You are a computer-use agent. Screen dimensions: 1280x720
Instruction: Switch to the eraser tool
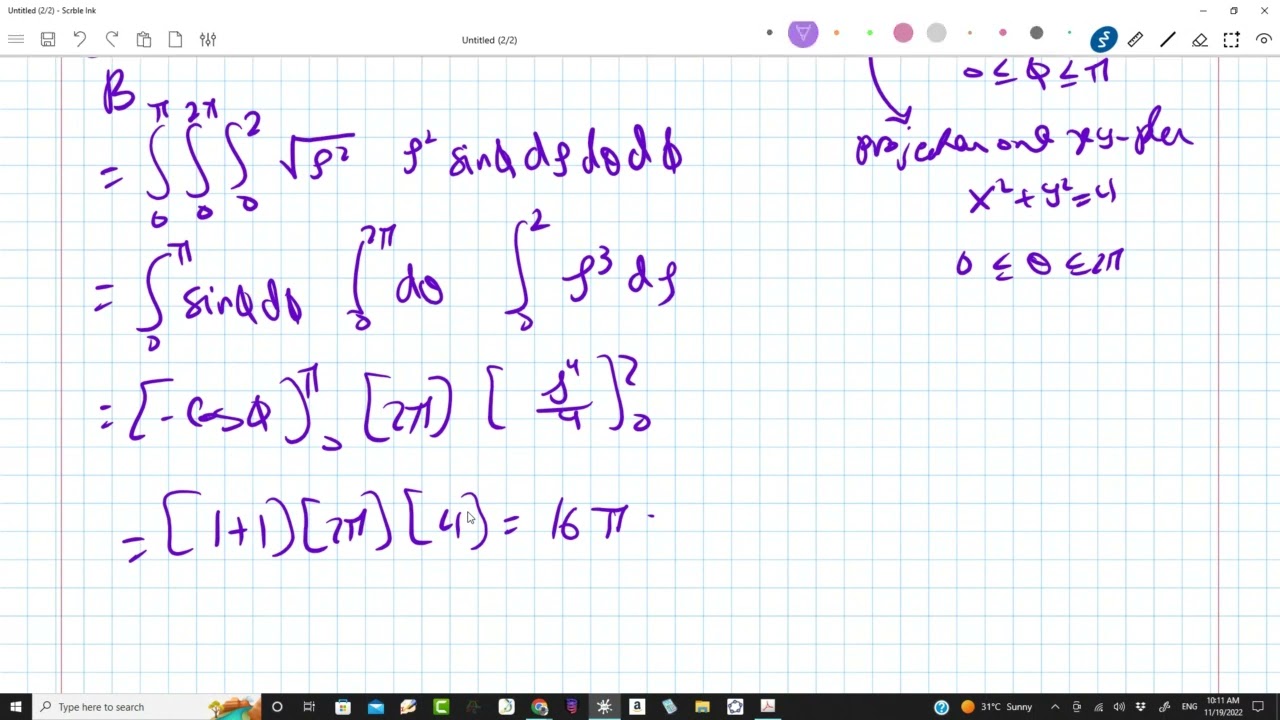[x=1199, y=39]
